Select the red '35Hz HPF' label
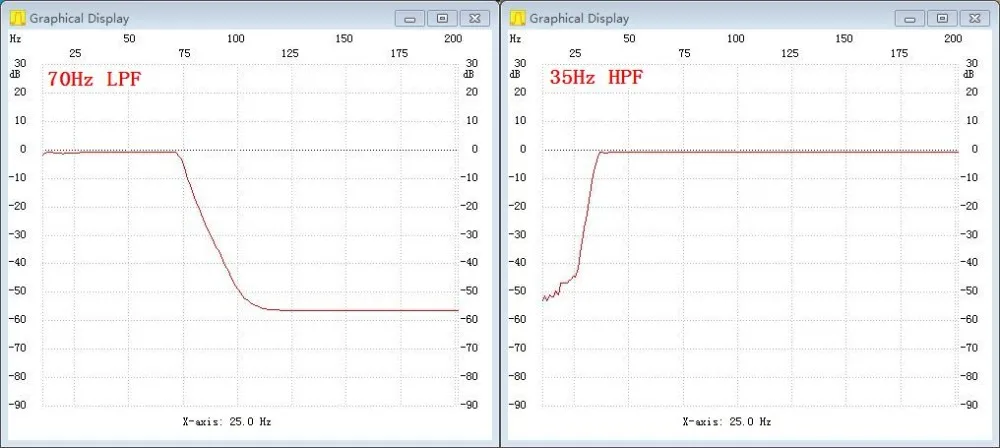The height and width of the screenshot is (448, 1000). click(x=596, y=78)
